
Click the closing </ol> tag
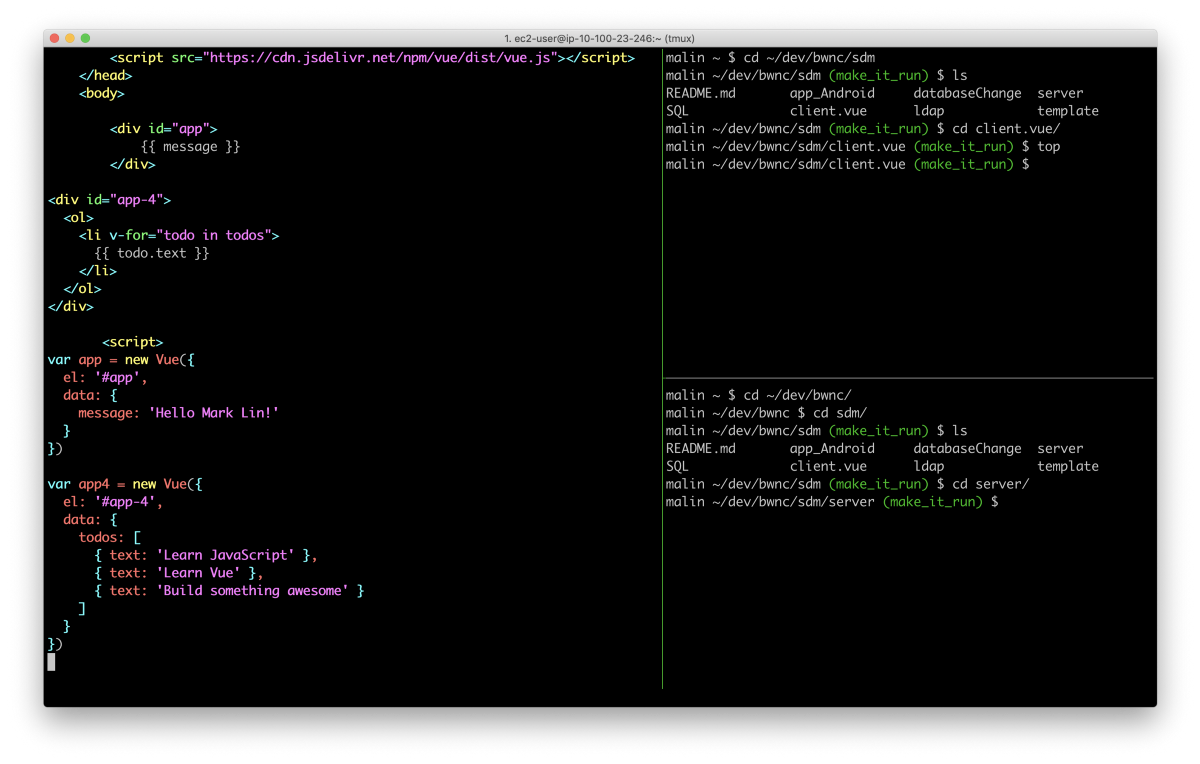[x=82, y=288]
